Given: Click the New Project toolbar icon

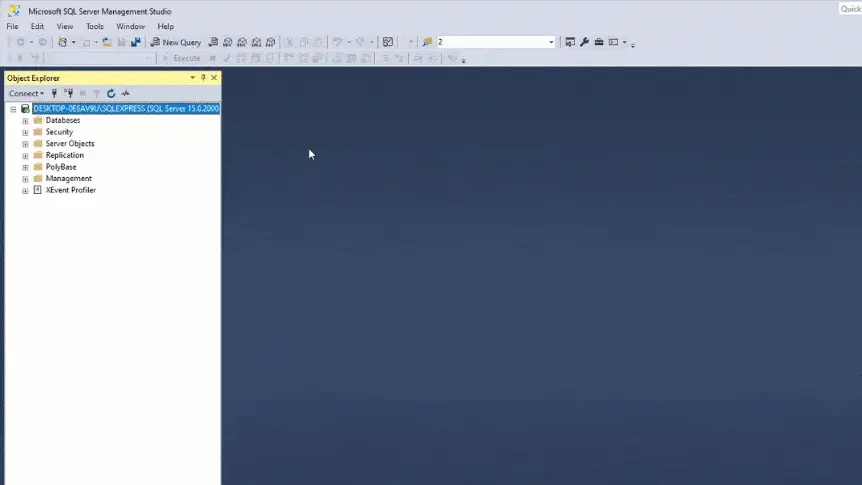Looking at the screenshot, I should coord(63,42).
